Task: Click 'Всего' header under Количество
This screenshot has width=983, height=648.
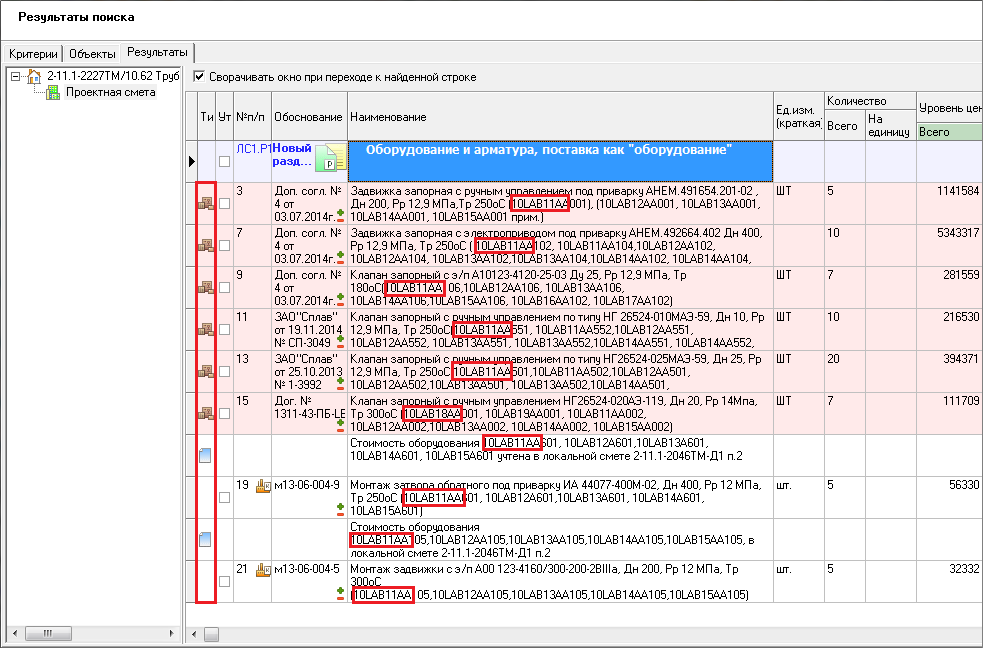Action: point(844,125)
